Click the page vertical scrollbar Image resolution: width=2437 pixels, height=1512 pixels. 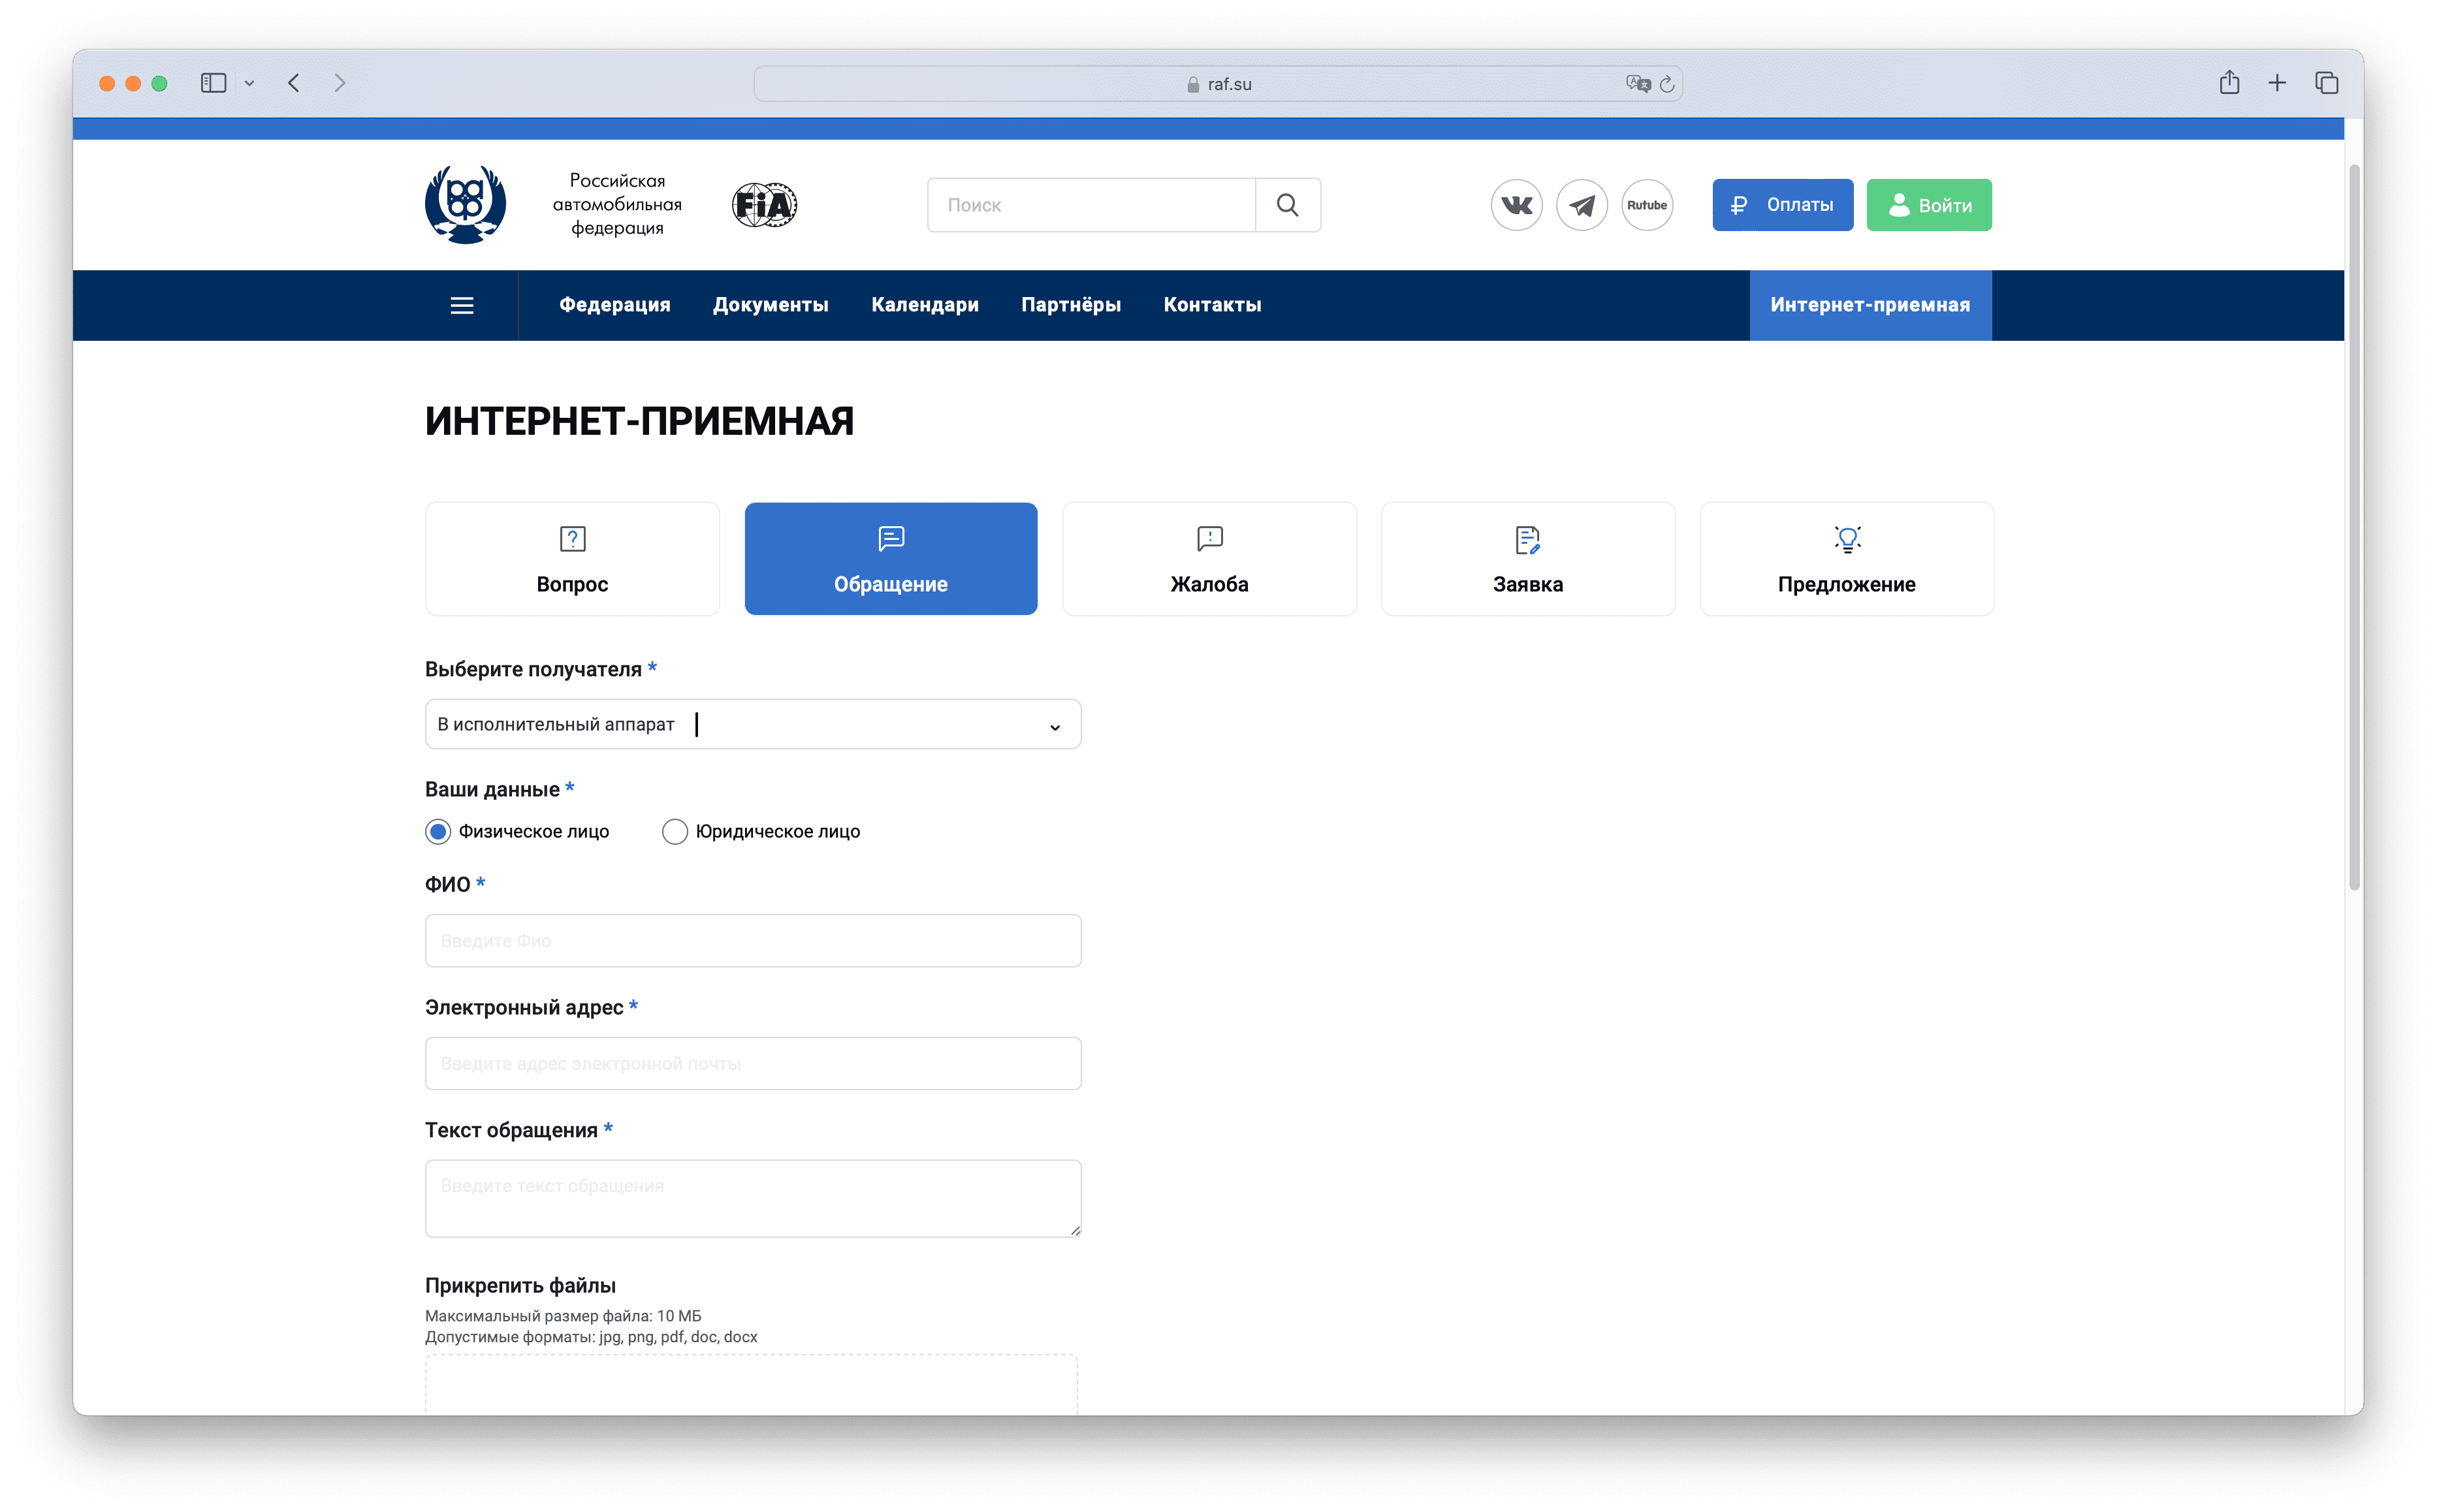(2354, 527)
